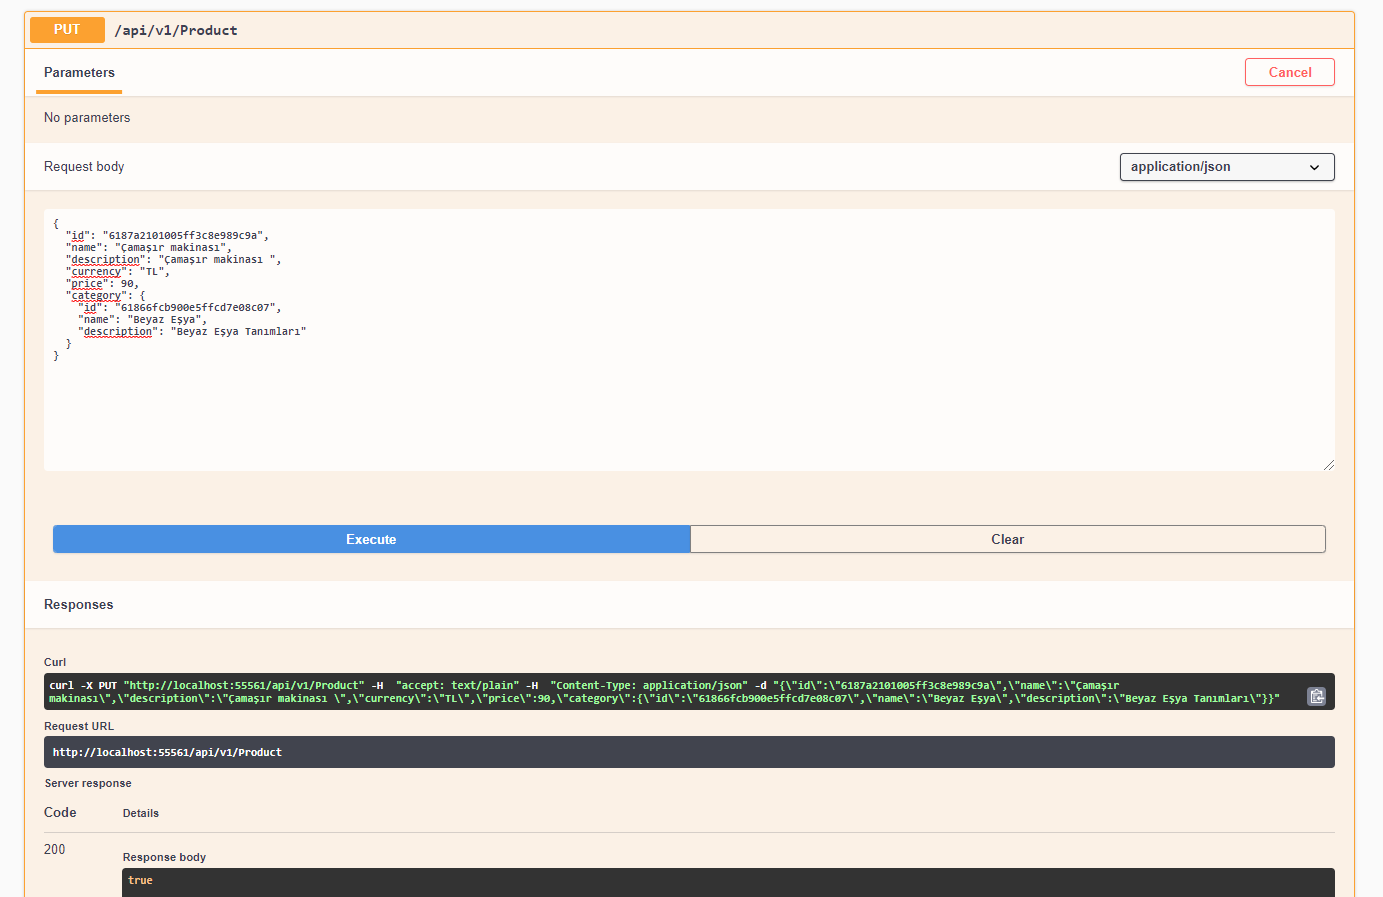Click the Request URL text box
The image size is (1383, 897).
pos(689,752)
